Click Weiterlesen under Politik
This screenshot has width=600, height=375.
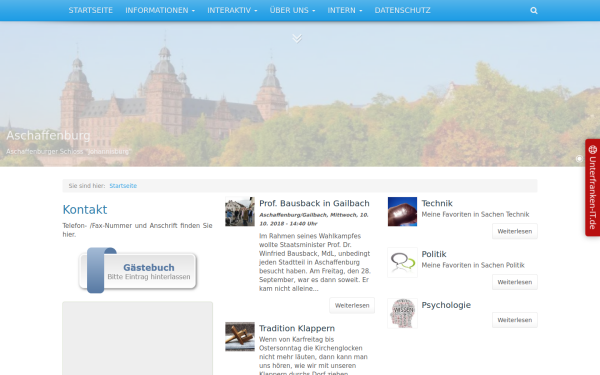pos(515,282)
